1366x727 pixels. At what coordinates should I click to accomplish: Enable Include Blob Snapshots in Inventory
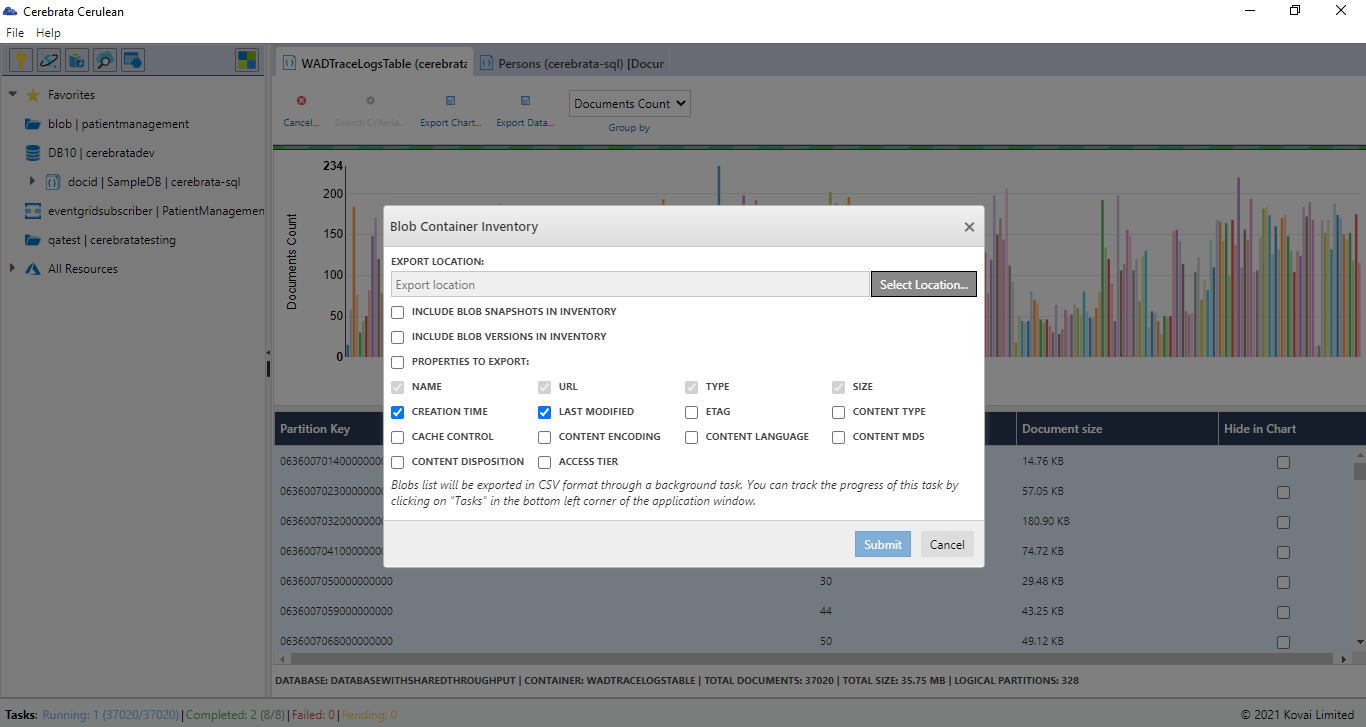point(398,312)
